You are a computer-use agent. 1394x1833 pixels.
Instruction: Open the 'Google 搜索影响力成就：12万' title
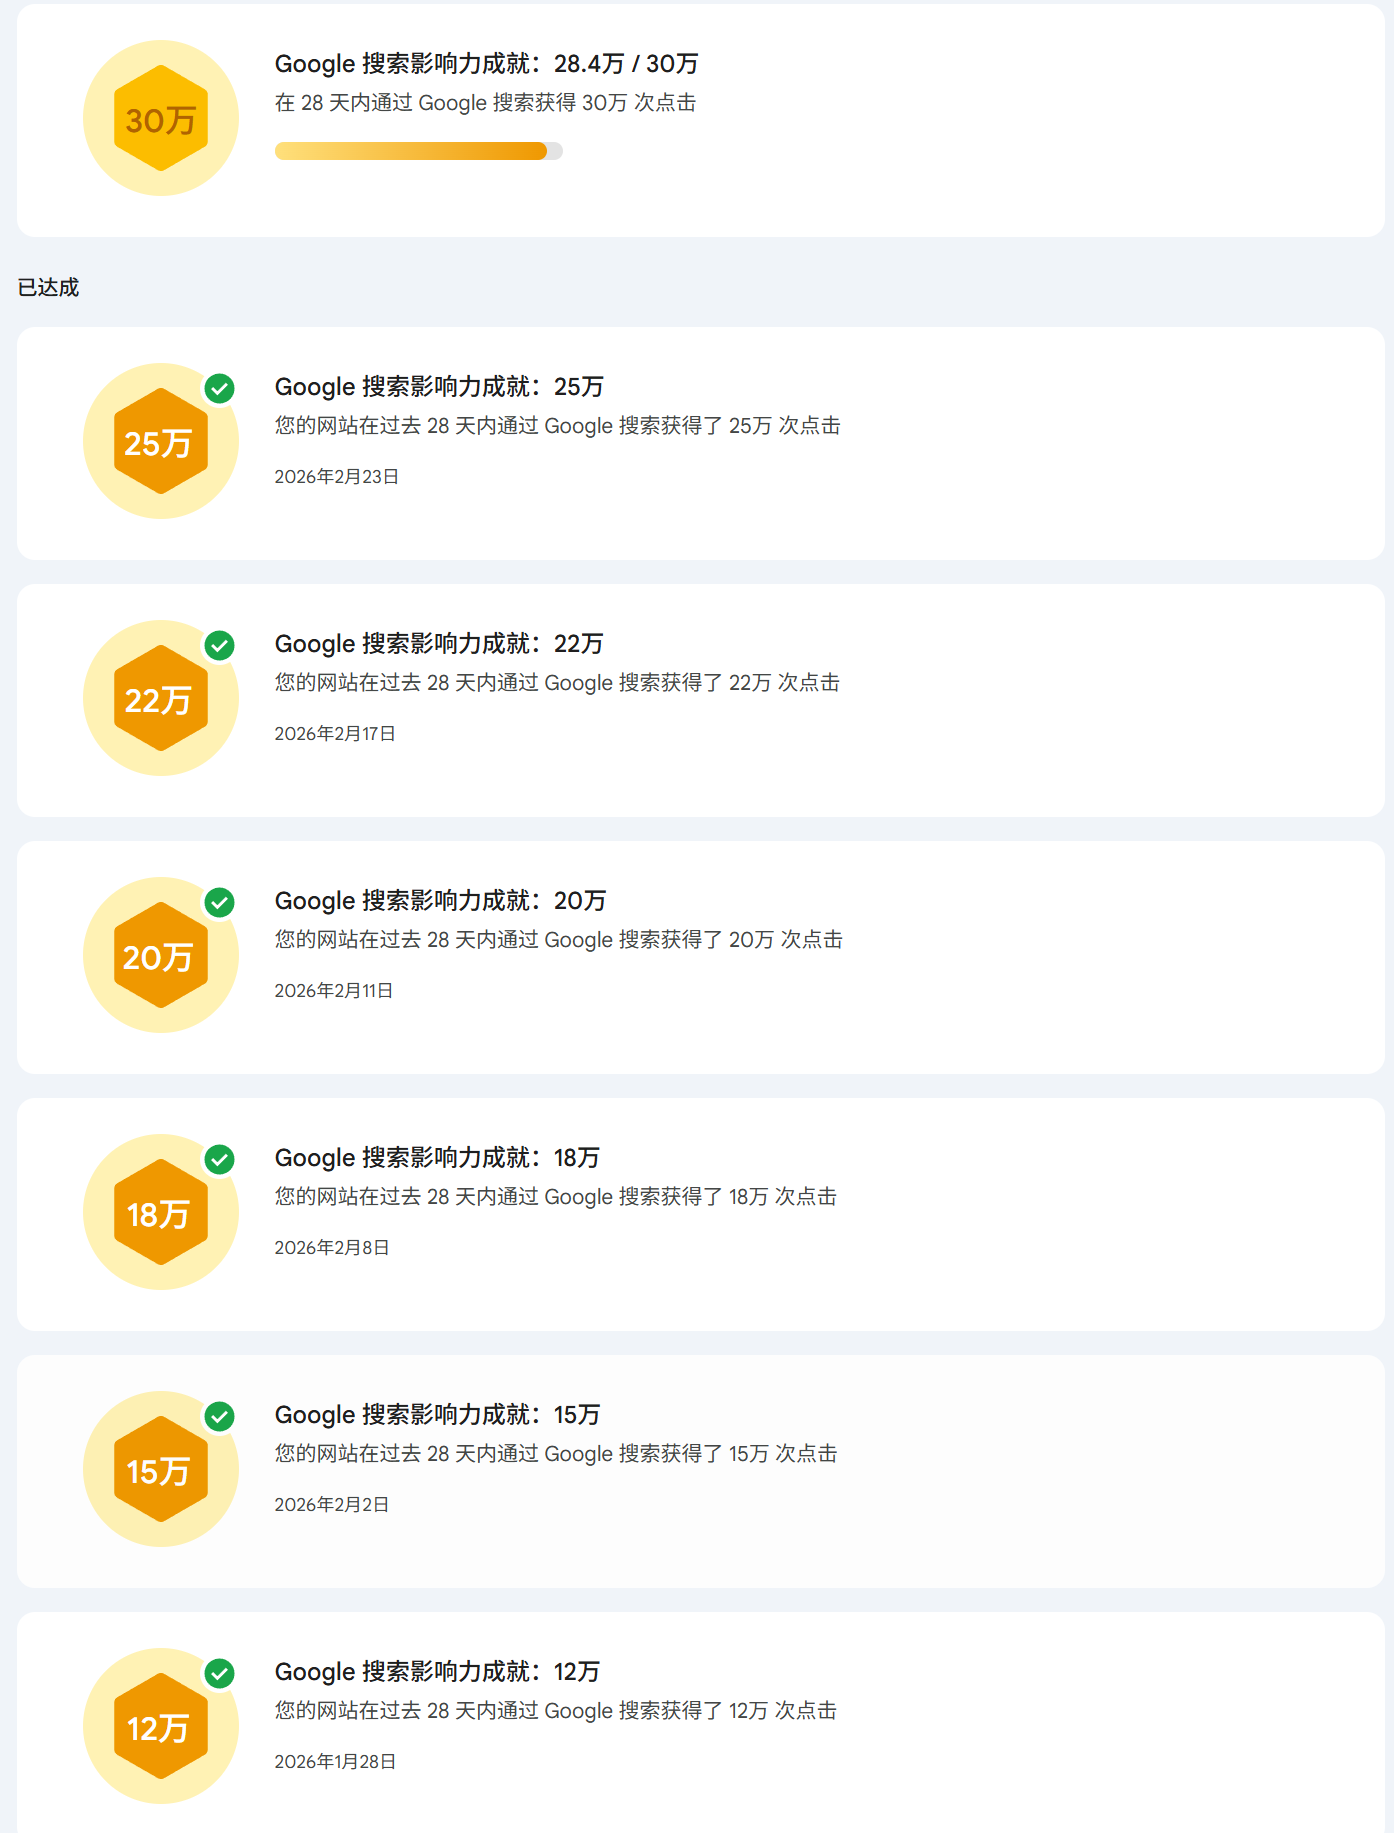click(x=438, y=1672)
